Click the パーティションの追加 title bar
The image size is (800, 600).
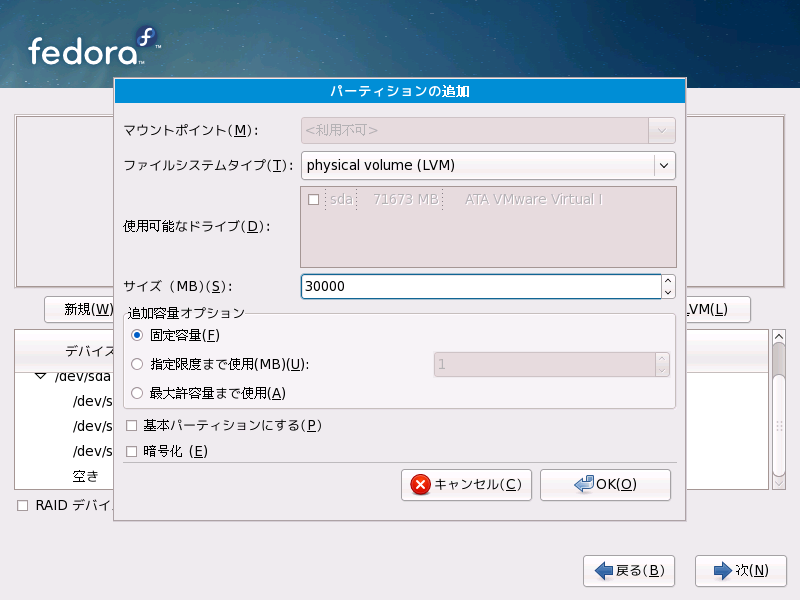tap(400, 91)
